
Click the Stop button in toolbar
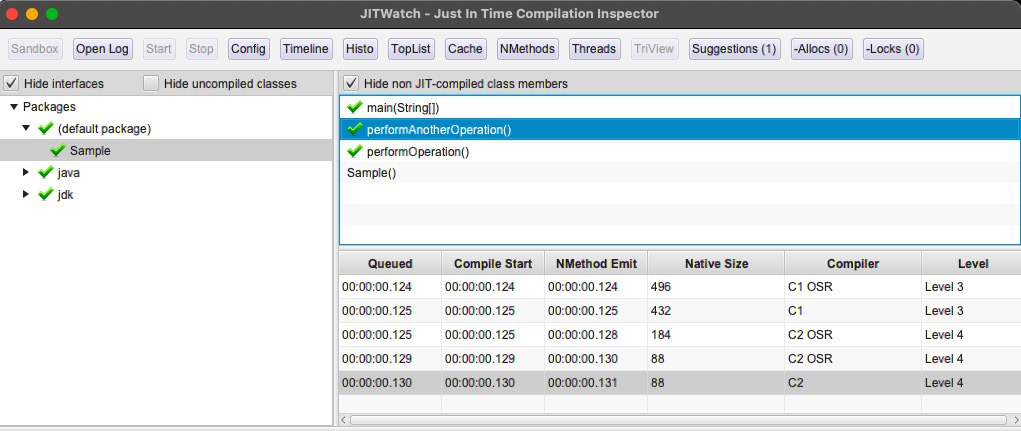201,49
